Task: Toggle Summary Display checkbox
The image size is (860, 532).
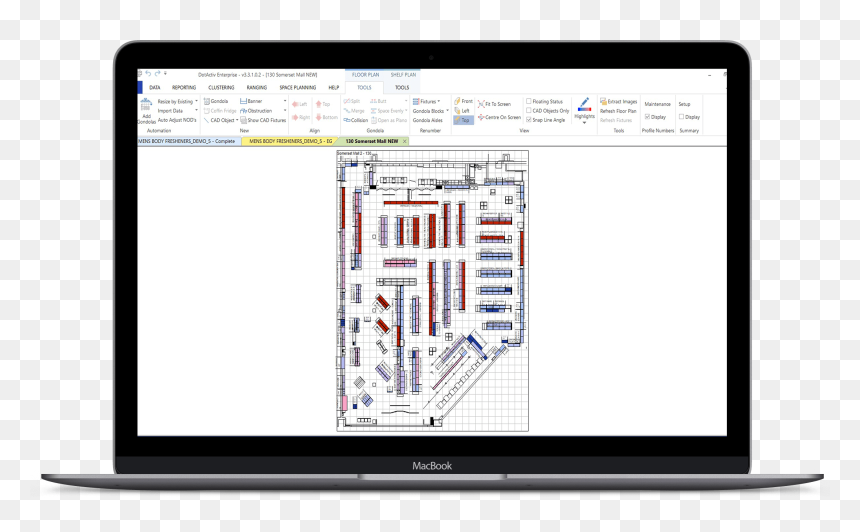Action: click(681, 117)
